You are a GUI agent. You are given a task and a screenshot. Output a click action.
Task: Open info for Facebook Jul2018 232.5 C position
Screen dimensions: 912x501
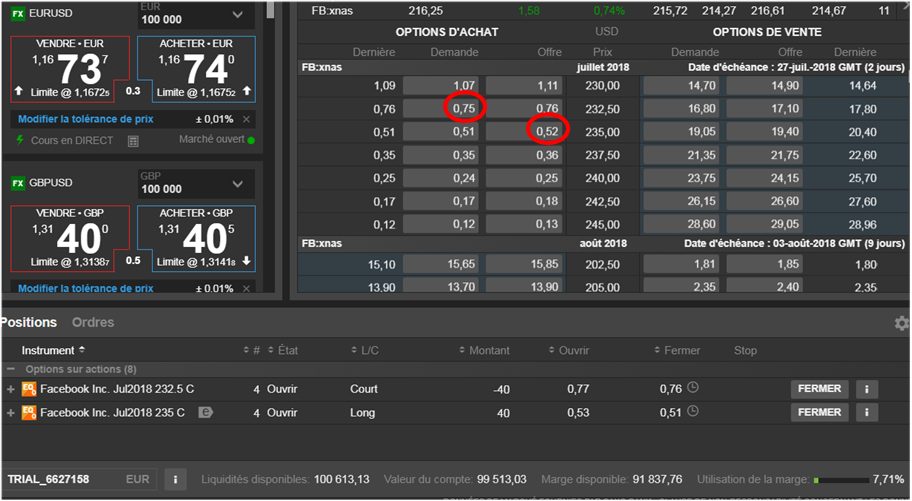[867, 389]
